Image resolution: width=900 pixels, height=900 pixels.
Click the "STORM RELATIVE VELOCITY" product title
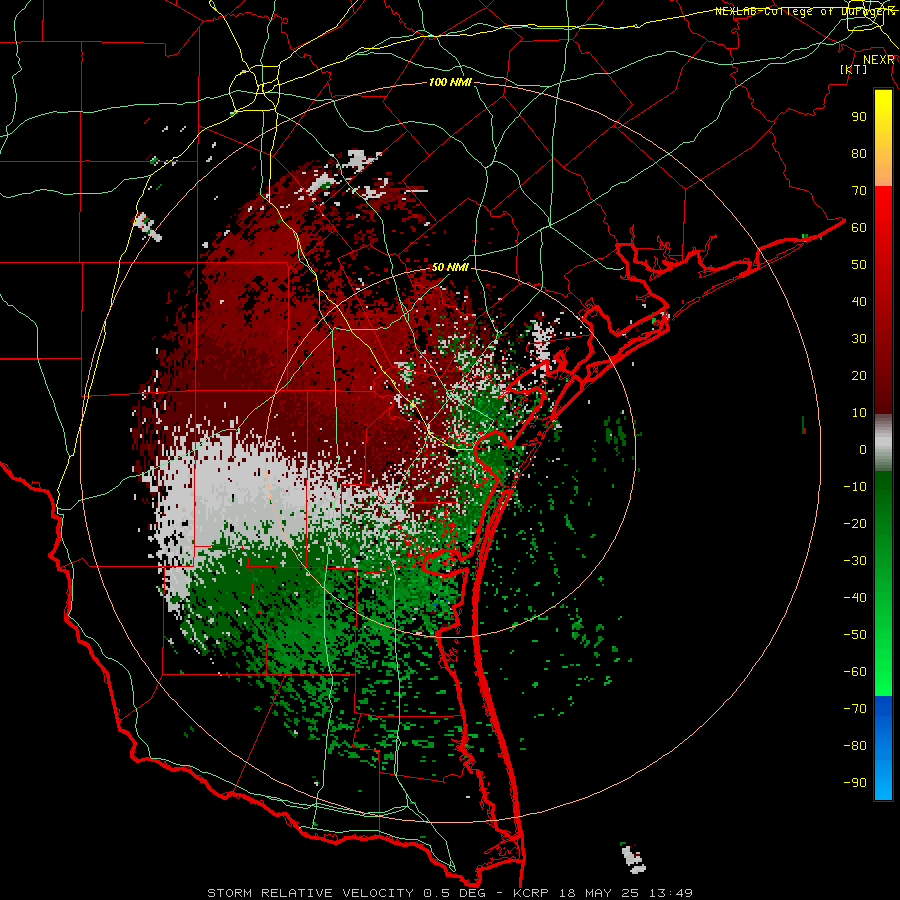tap(309, 893)
